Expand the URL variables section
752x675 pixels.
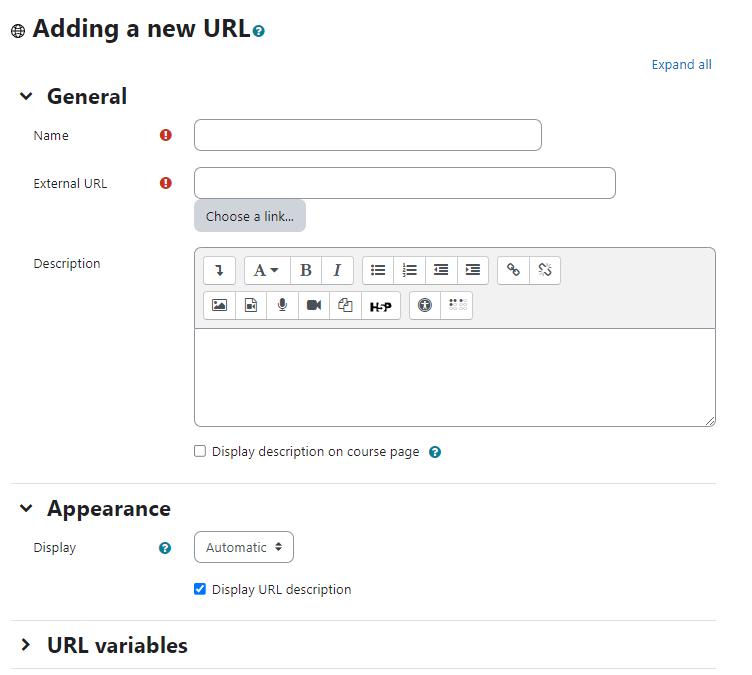(26, 645)
